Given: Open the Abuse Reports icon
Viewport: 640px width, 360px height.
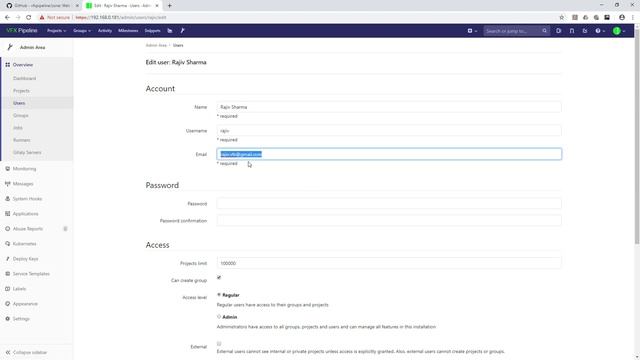Looking at the screenshot, I should (7, 229).
